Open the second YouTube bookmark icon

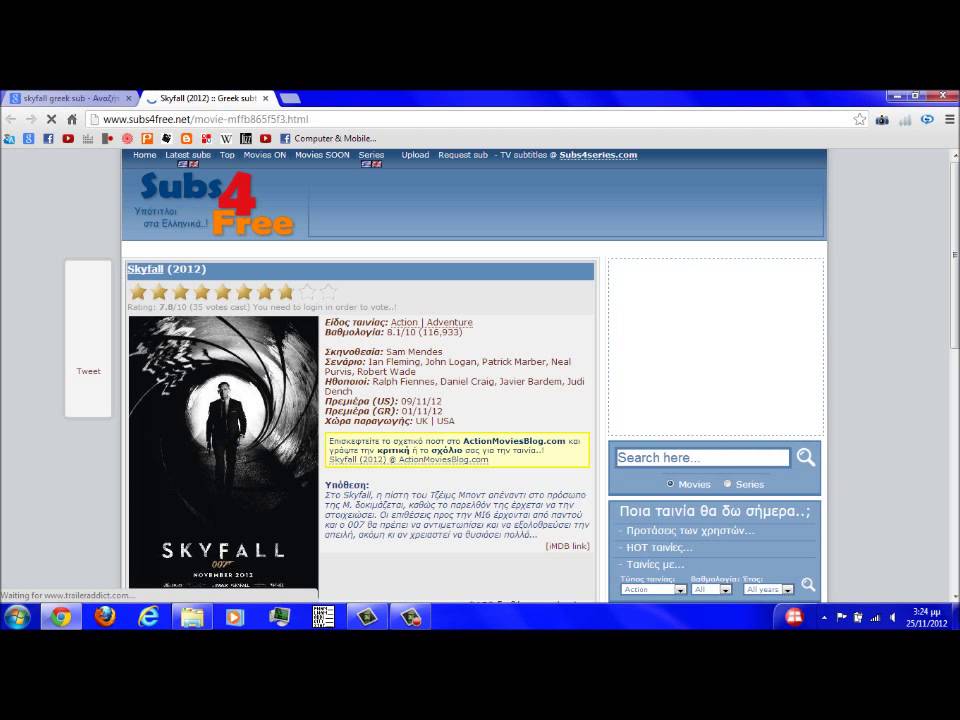tap(265, 139)
